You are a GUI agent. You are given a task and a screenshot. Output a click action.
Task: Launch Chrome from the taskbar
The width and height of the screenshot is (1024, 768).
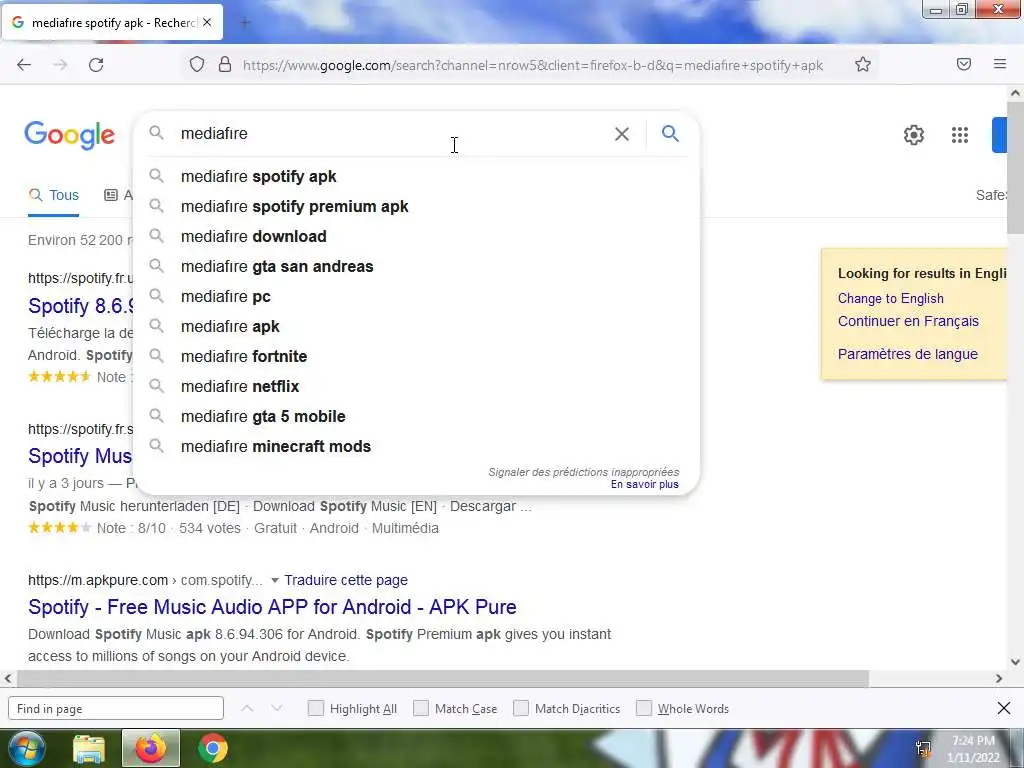point(213,748)
